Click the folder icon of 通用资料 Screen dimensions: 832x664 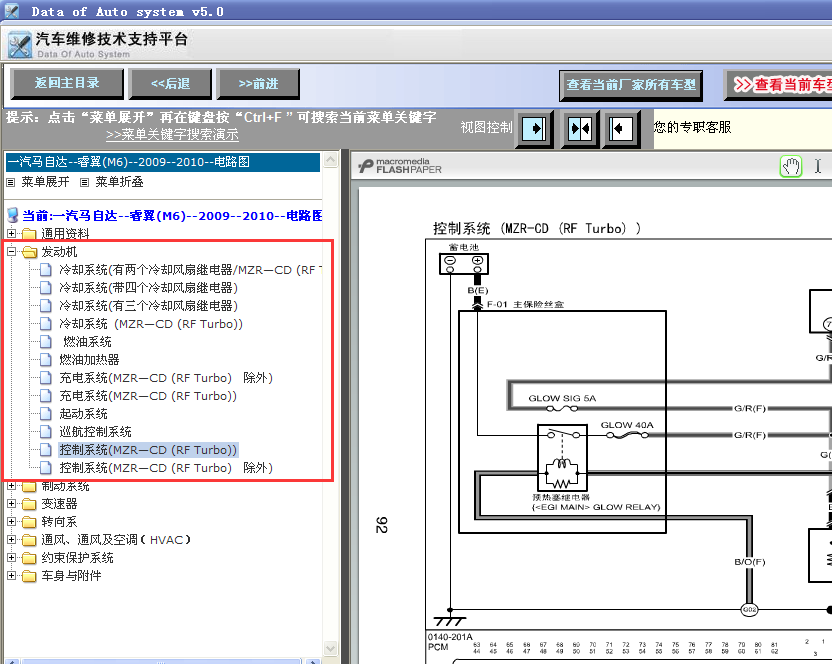30,234
